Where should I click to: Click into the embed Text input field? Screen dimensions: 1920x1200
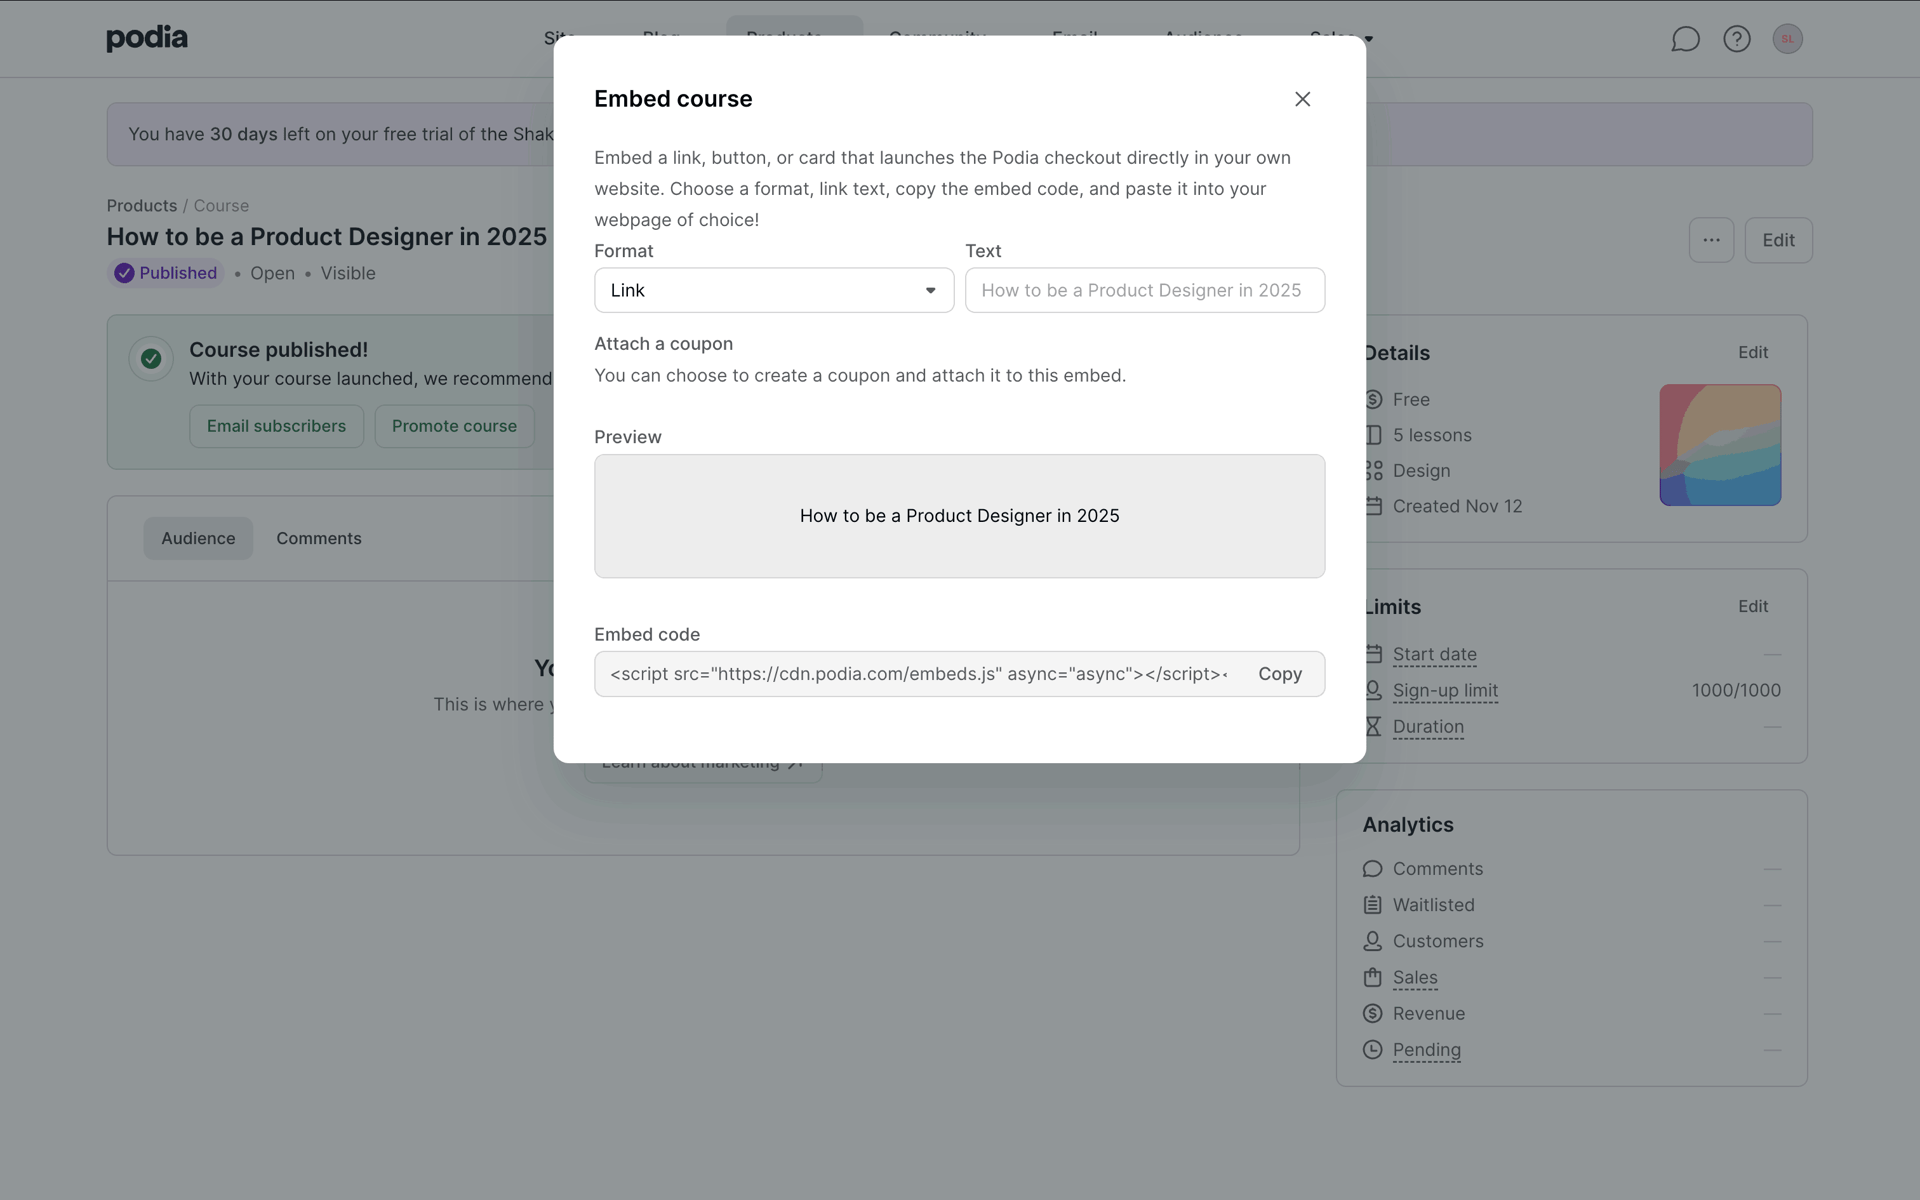(1145, 290)
